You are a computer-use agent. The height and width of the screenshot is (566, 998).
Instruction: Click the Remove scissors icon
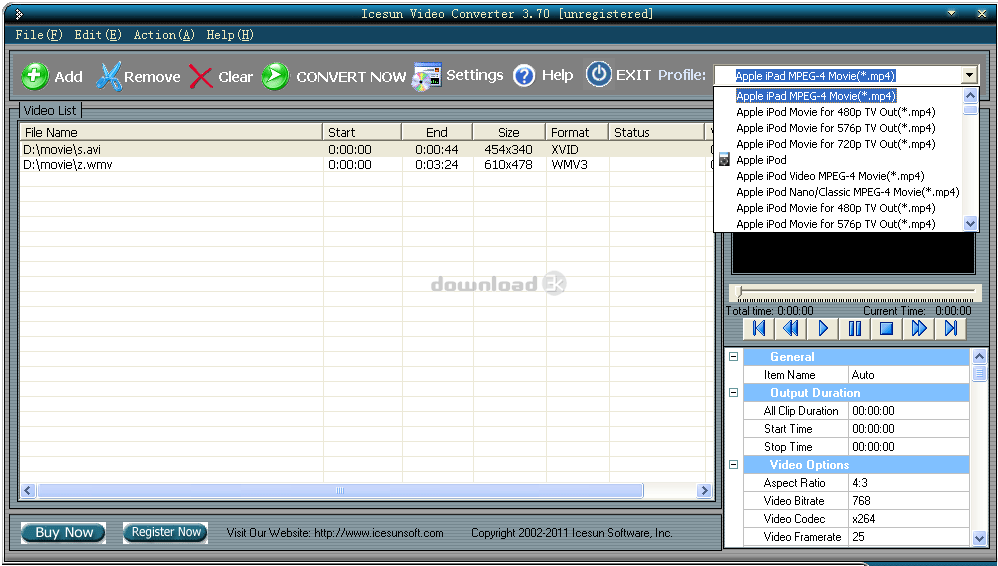[108, 76]
